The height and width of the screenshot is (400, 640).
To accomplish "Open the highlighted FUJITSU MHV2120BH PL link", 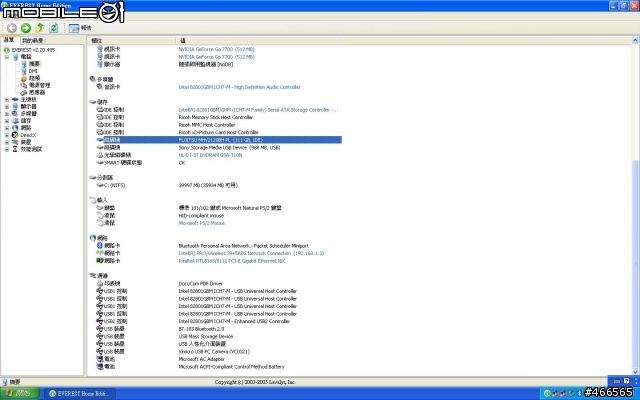I will coord(220,140).
